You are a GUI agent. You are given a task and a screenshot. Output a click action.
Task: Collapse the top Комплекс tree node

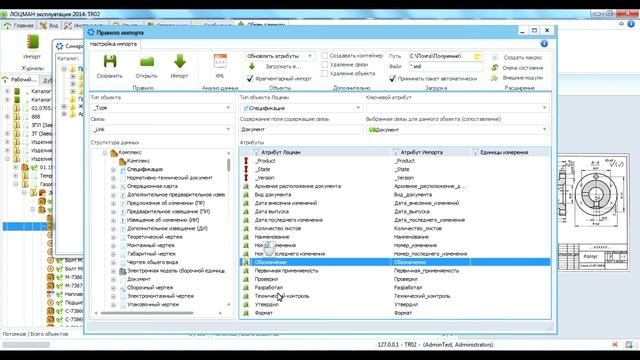[105, 153]
